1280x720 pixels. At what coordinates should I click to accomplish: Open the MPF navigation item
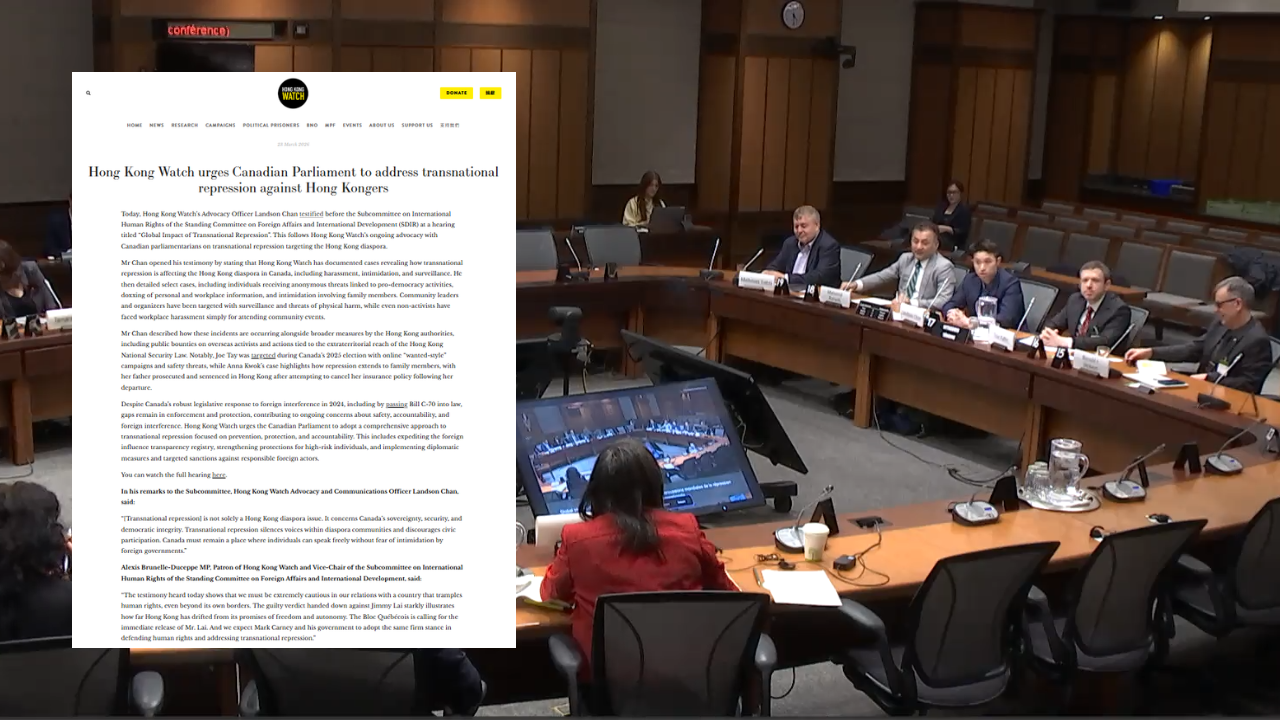coord(330,126)
